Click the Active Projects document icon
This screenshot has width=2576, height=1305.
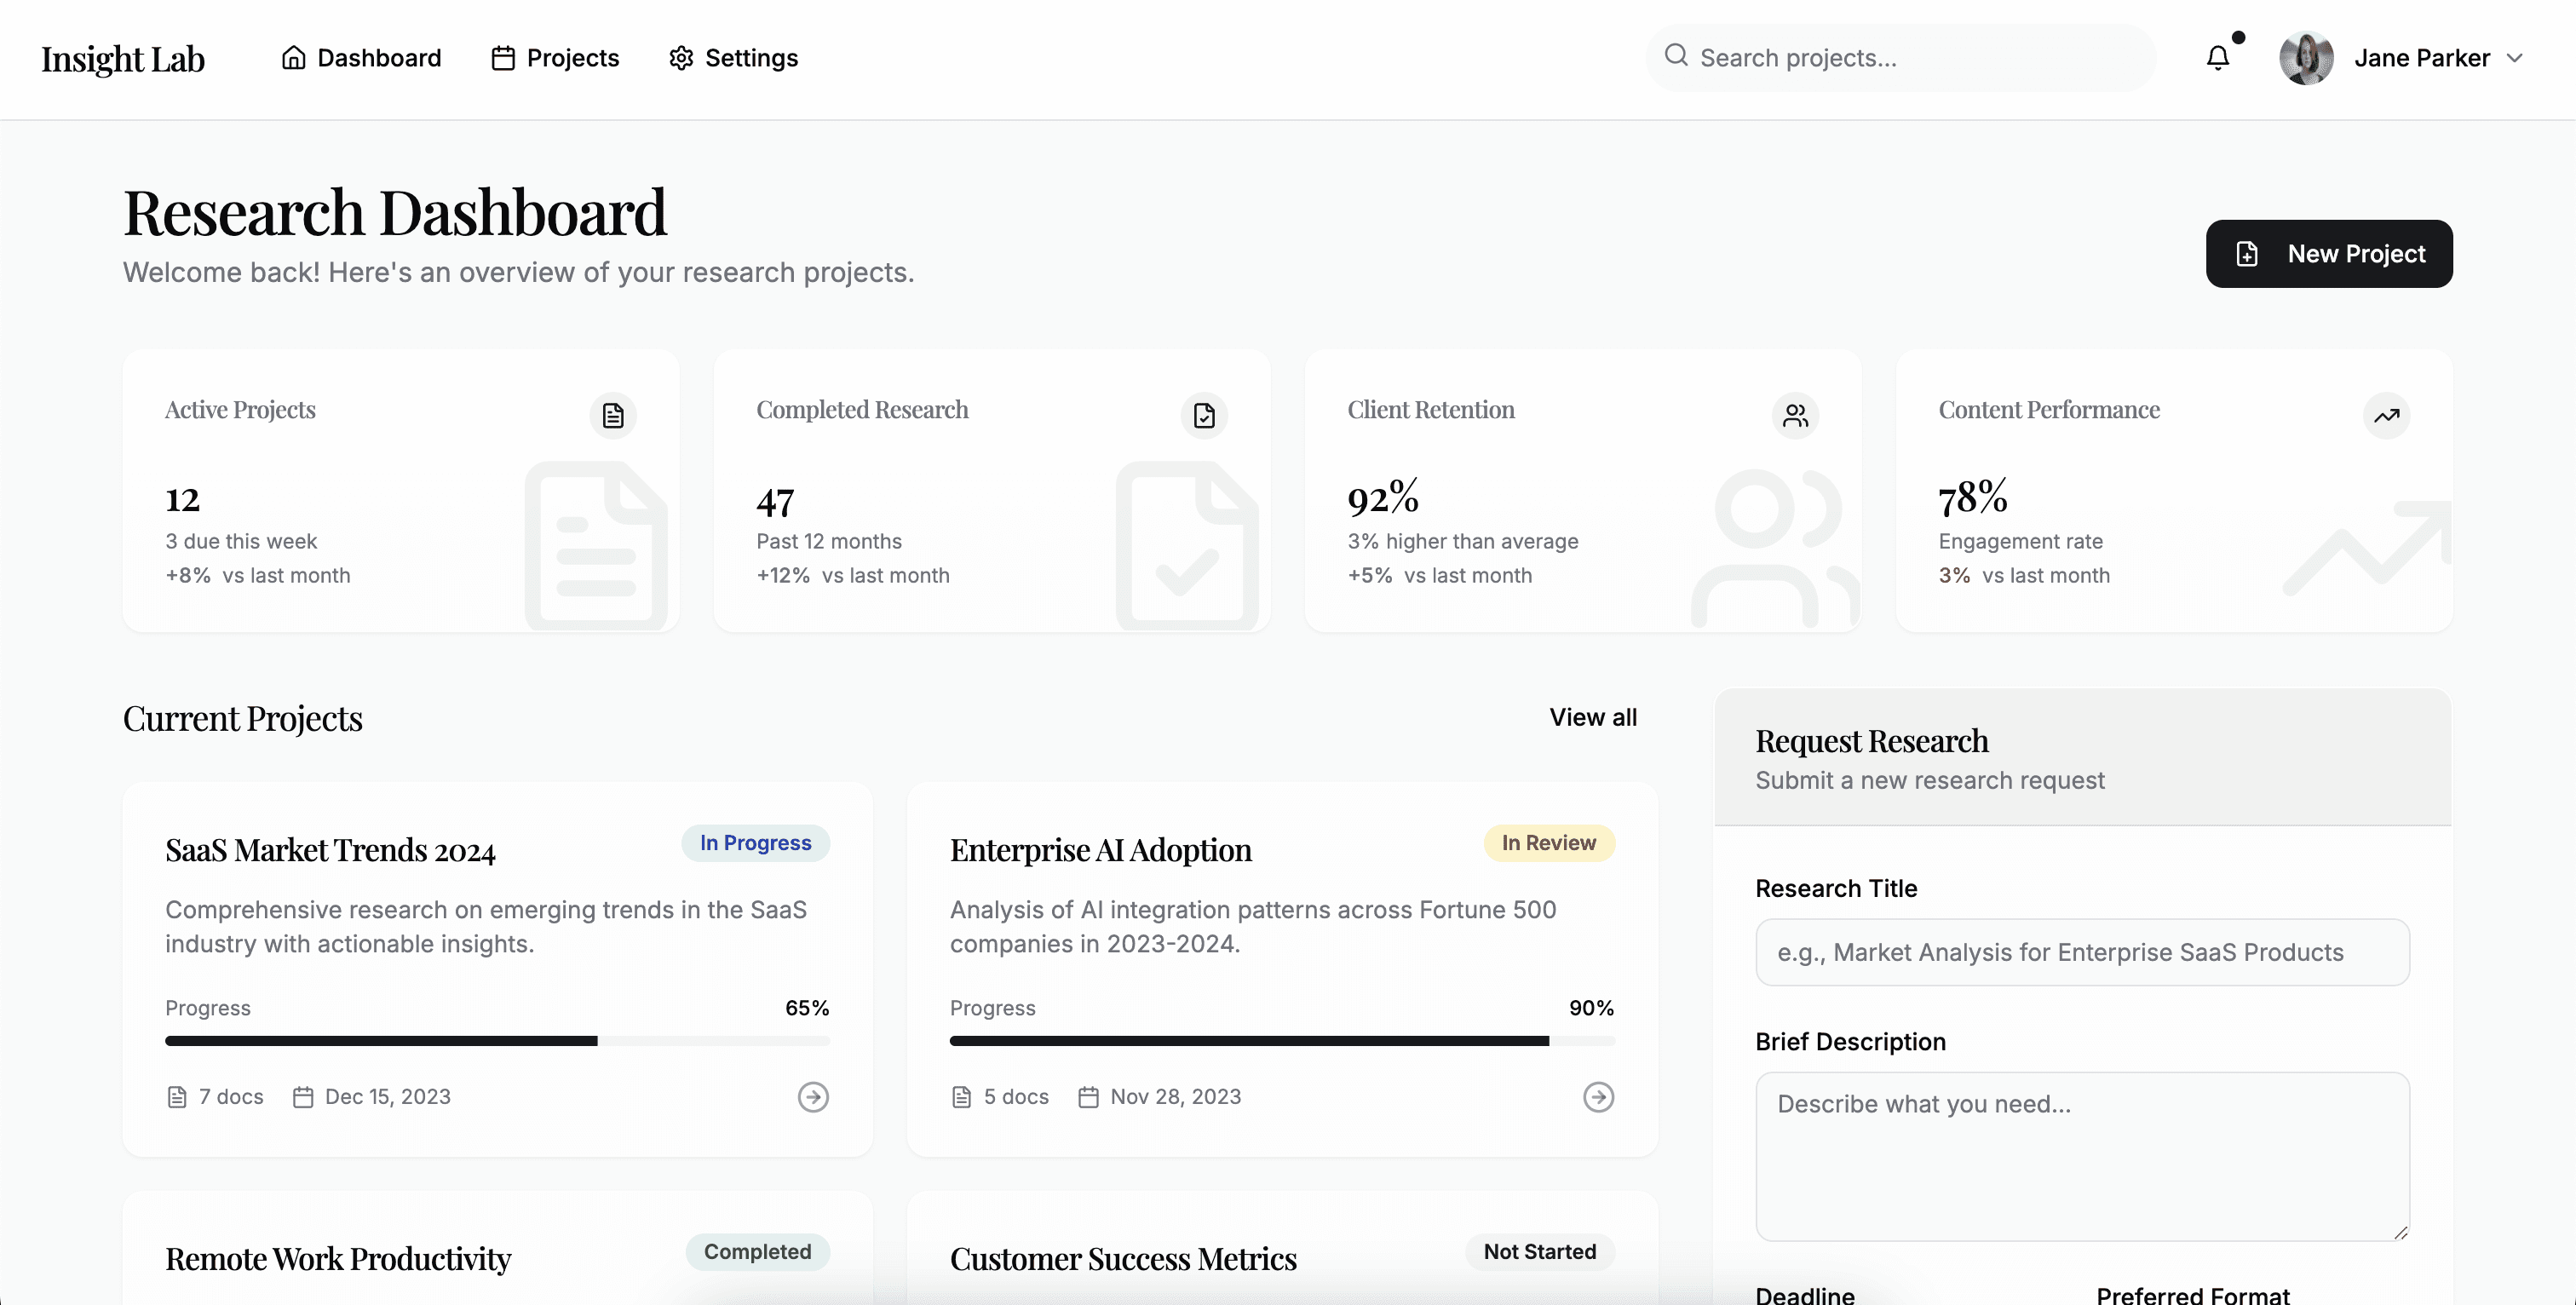(x=613, y=415)
